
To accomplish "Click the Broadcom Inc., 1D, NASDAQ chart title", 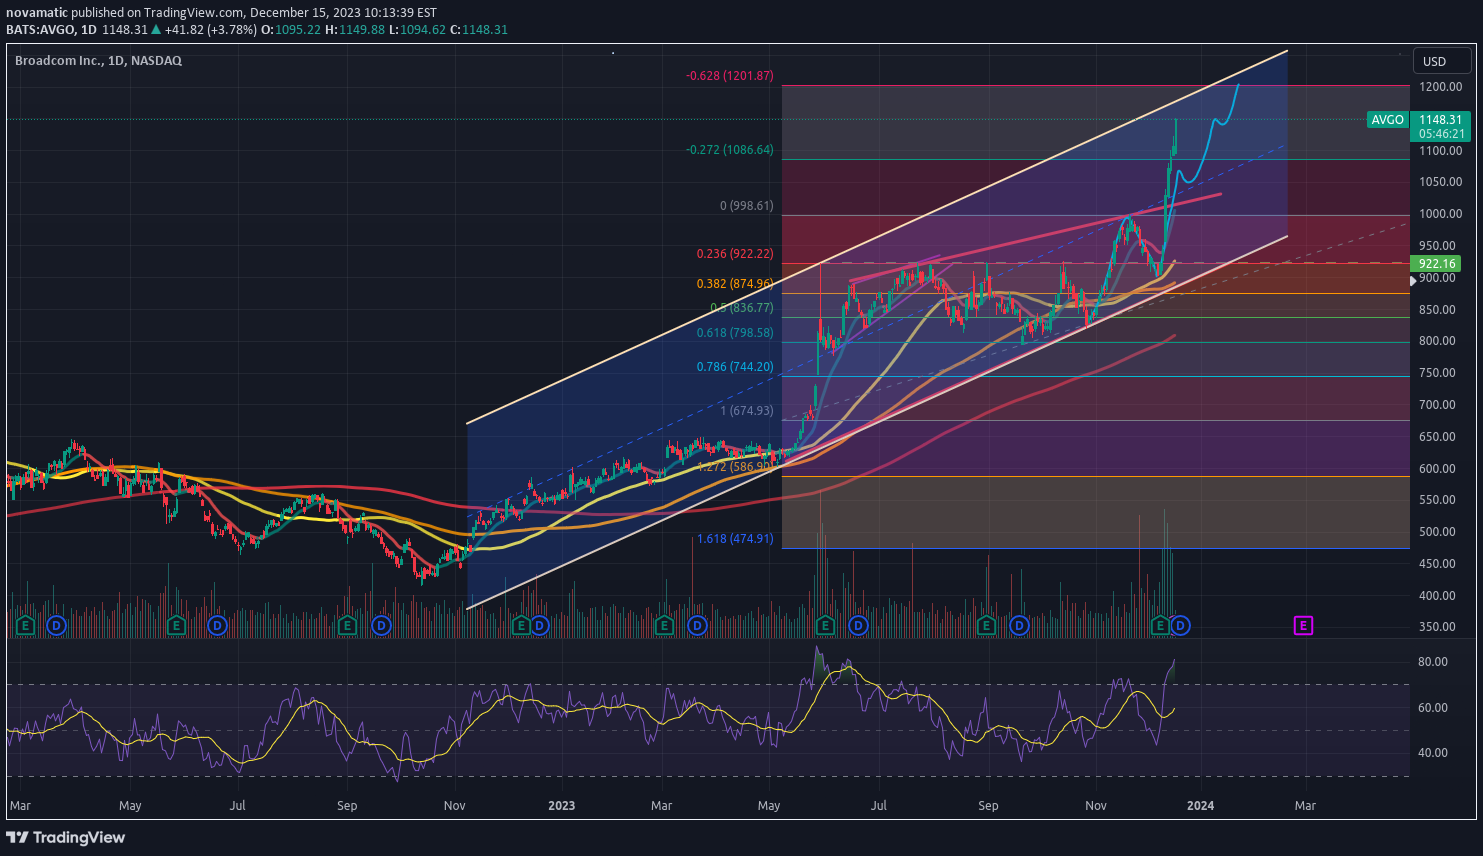I will (98, 61).
